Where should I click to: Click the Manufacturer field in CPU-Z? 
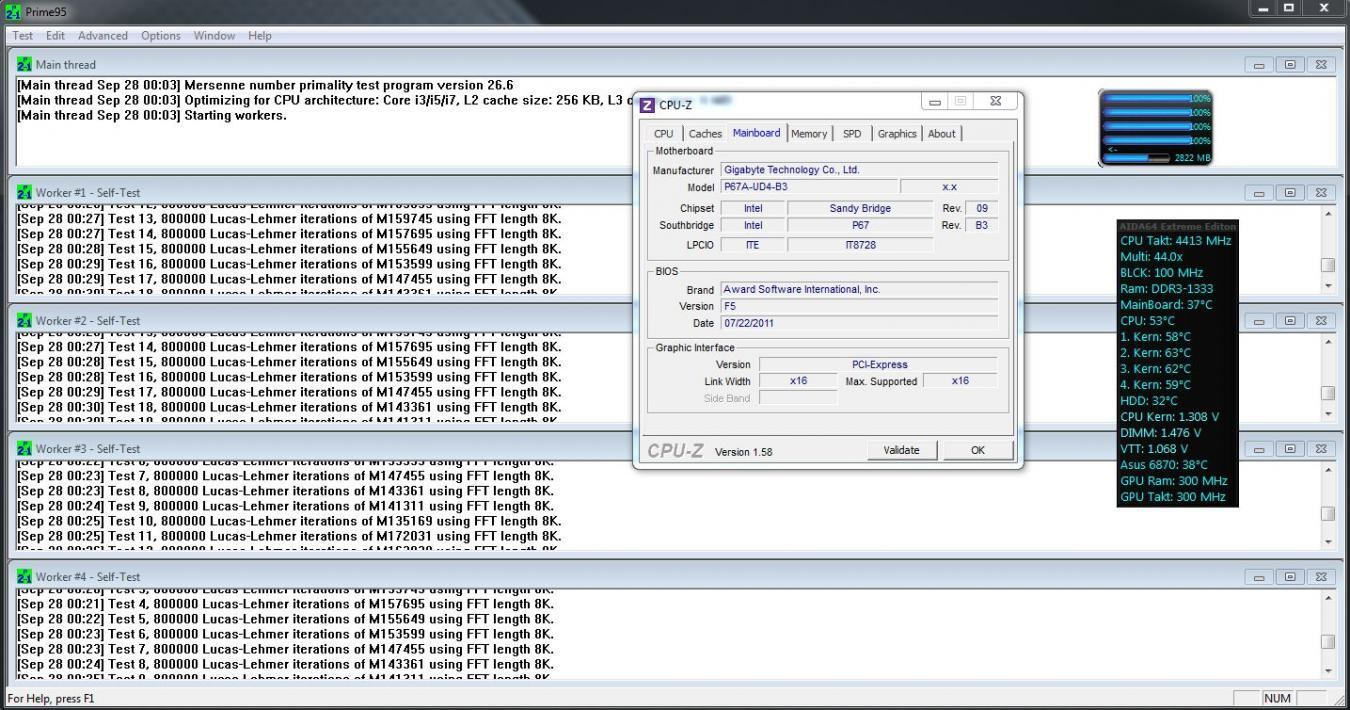pos(859,170)
